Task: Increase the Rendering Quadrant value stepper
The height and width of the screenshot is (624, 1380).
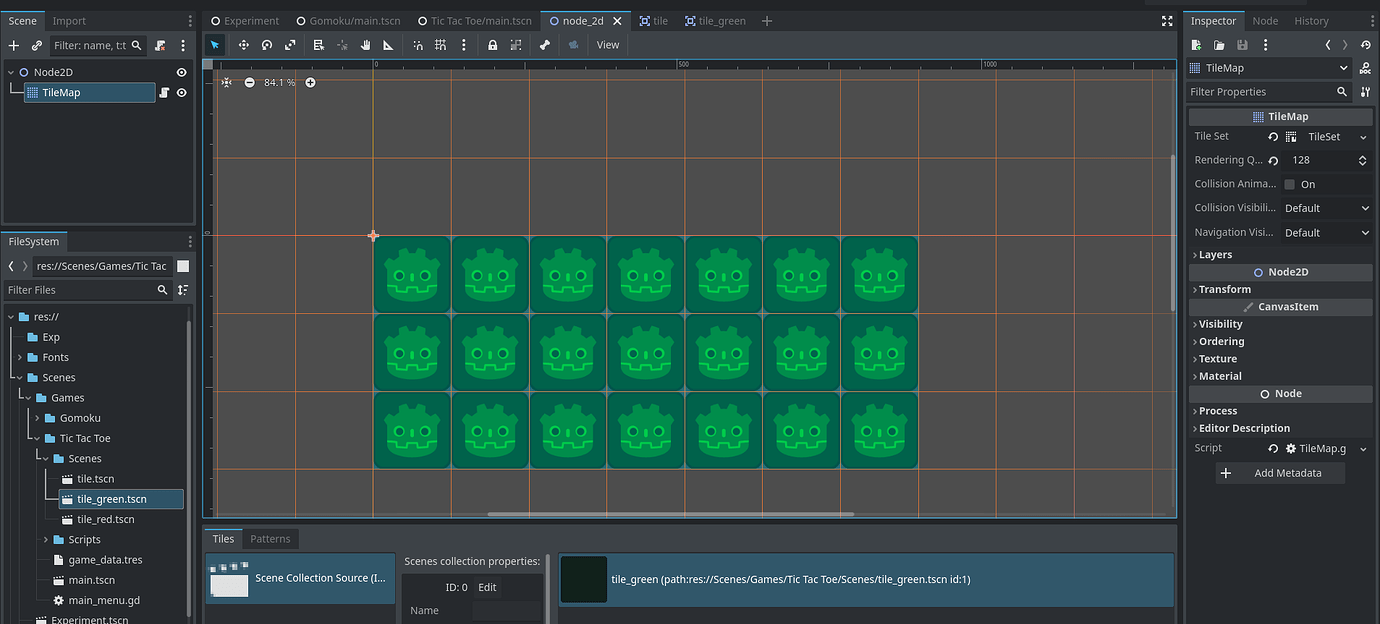Action: (1362, 156)
